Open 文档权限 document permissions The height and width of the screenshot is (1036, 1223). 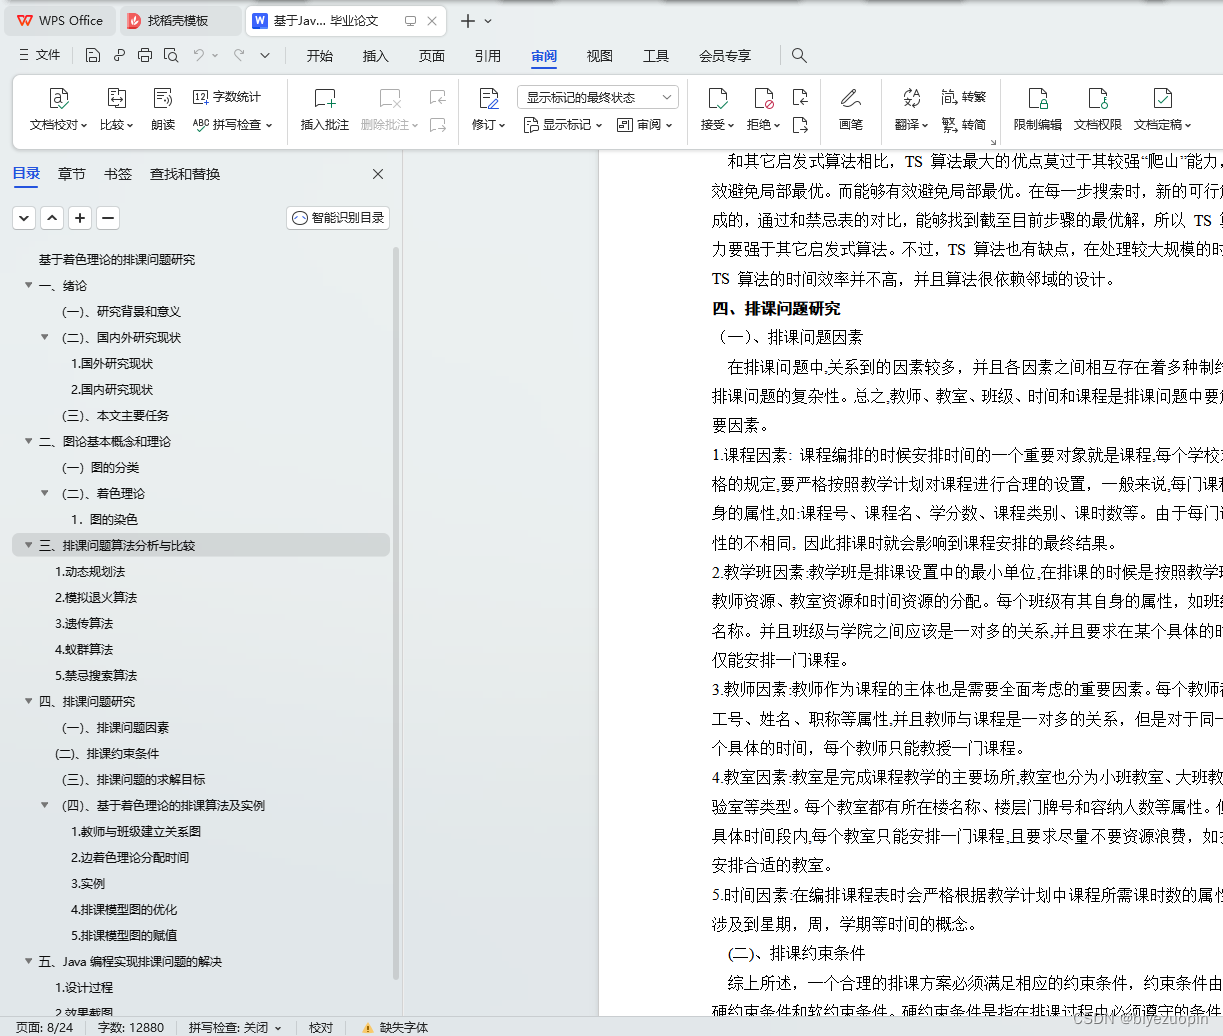pos(1098,109)
